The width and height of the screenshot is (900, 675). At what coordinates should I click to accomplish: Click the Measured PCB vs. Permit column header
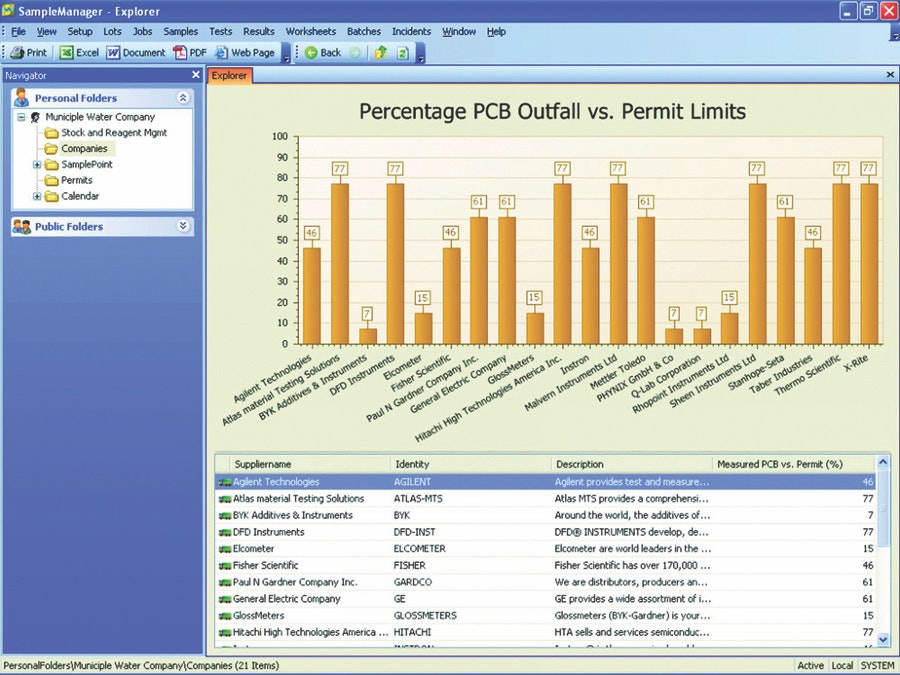click(x=780, y=464)
